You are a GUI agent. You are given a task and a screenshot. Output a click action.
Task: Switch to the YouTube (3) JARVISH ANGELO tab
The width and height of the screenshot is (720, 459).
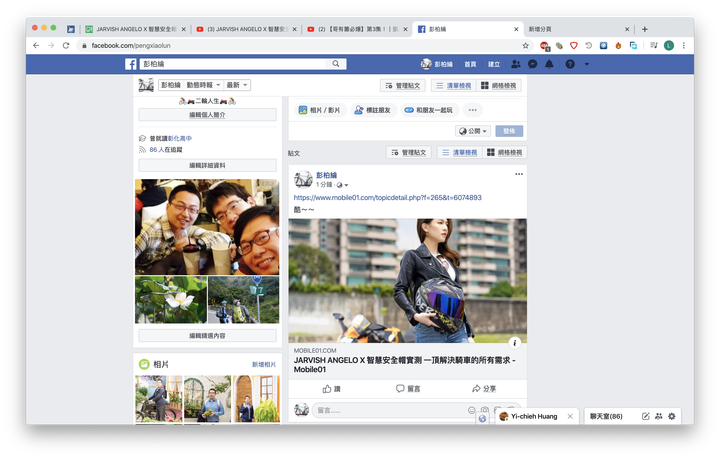tap(246, 29)
